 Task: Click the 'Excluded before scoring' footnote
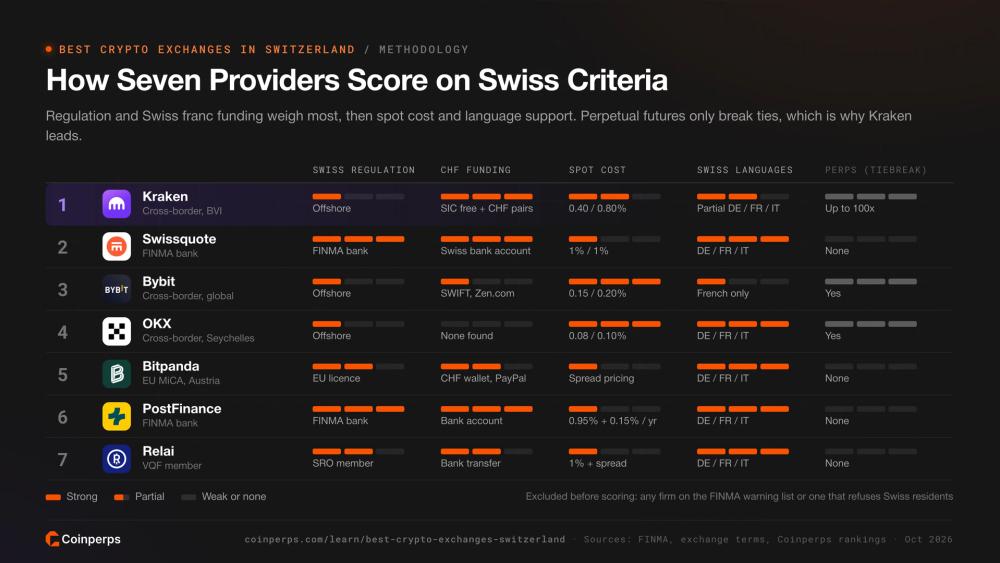739,497
